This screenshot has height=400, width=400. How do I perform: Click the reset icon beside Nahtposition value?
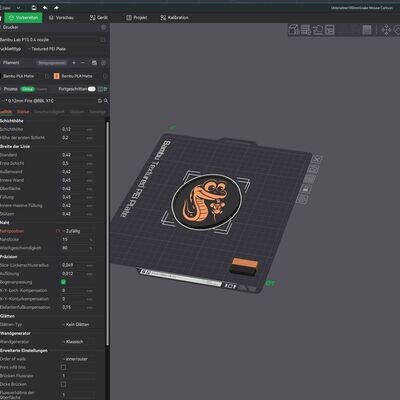coord(58,231)
